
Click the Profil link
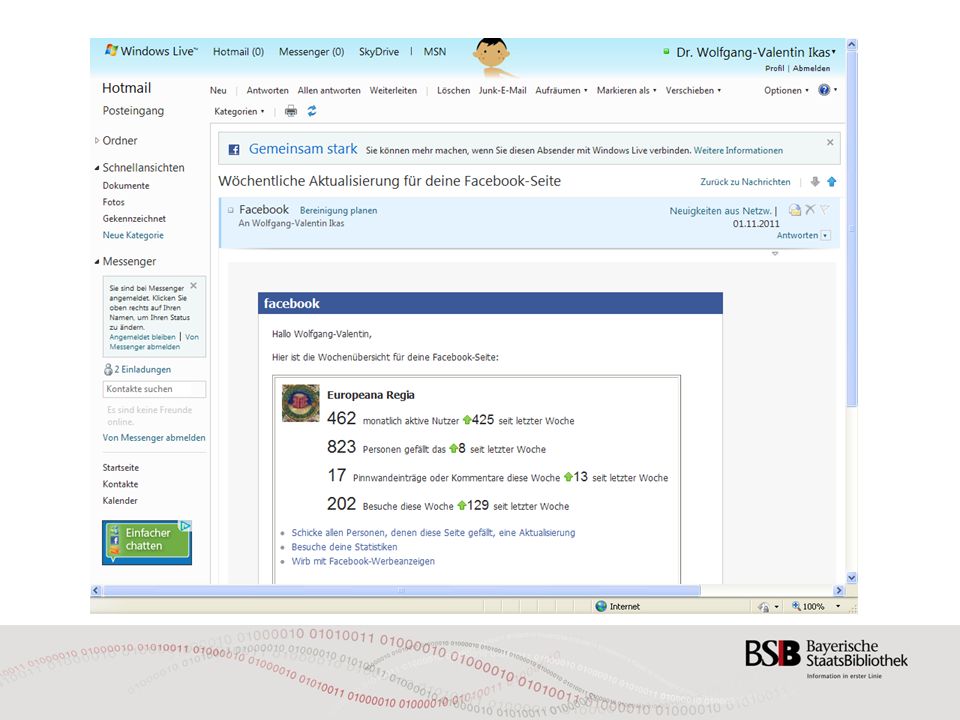(x=774, y=68)
